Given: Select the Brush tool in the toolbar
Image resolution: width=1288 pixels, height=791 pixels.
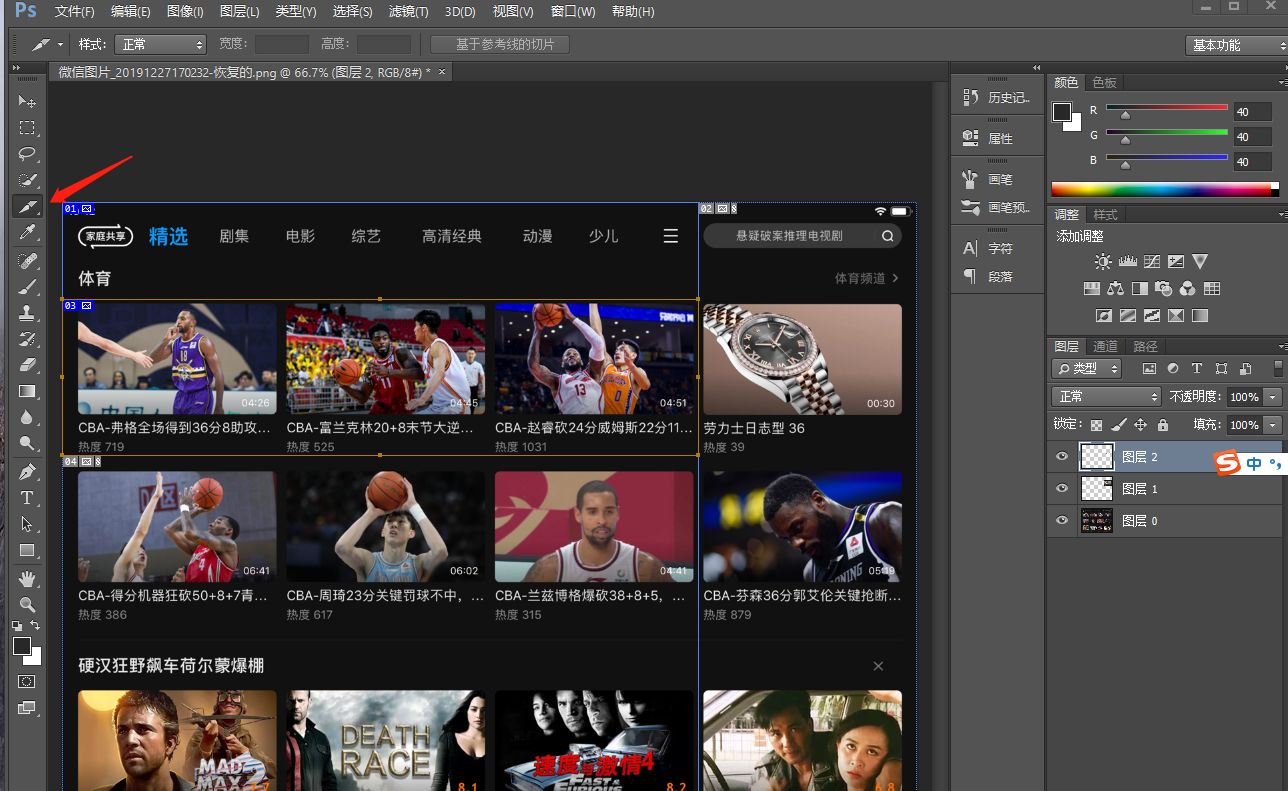Looking at the screenshot, I should click(x=27, y=285).
